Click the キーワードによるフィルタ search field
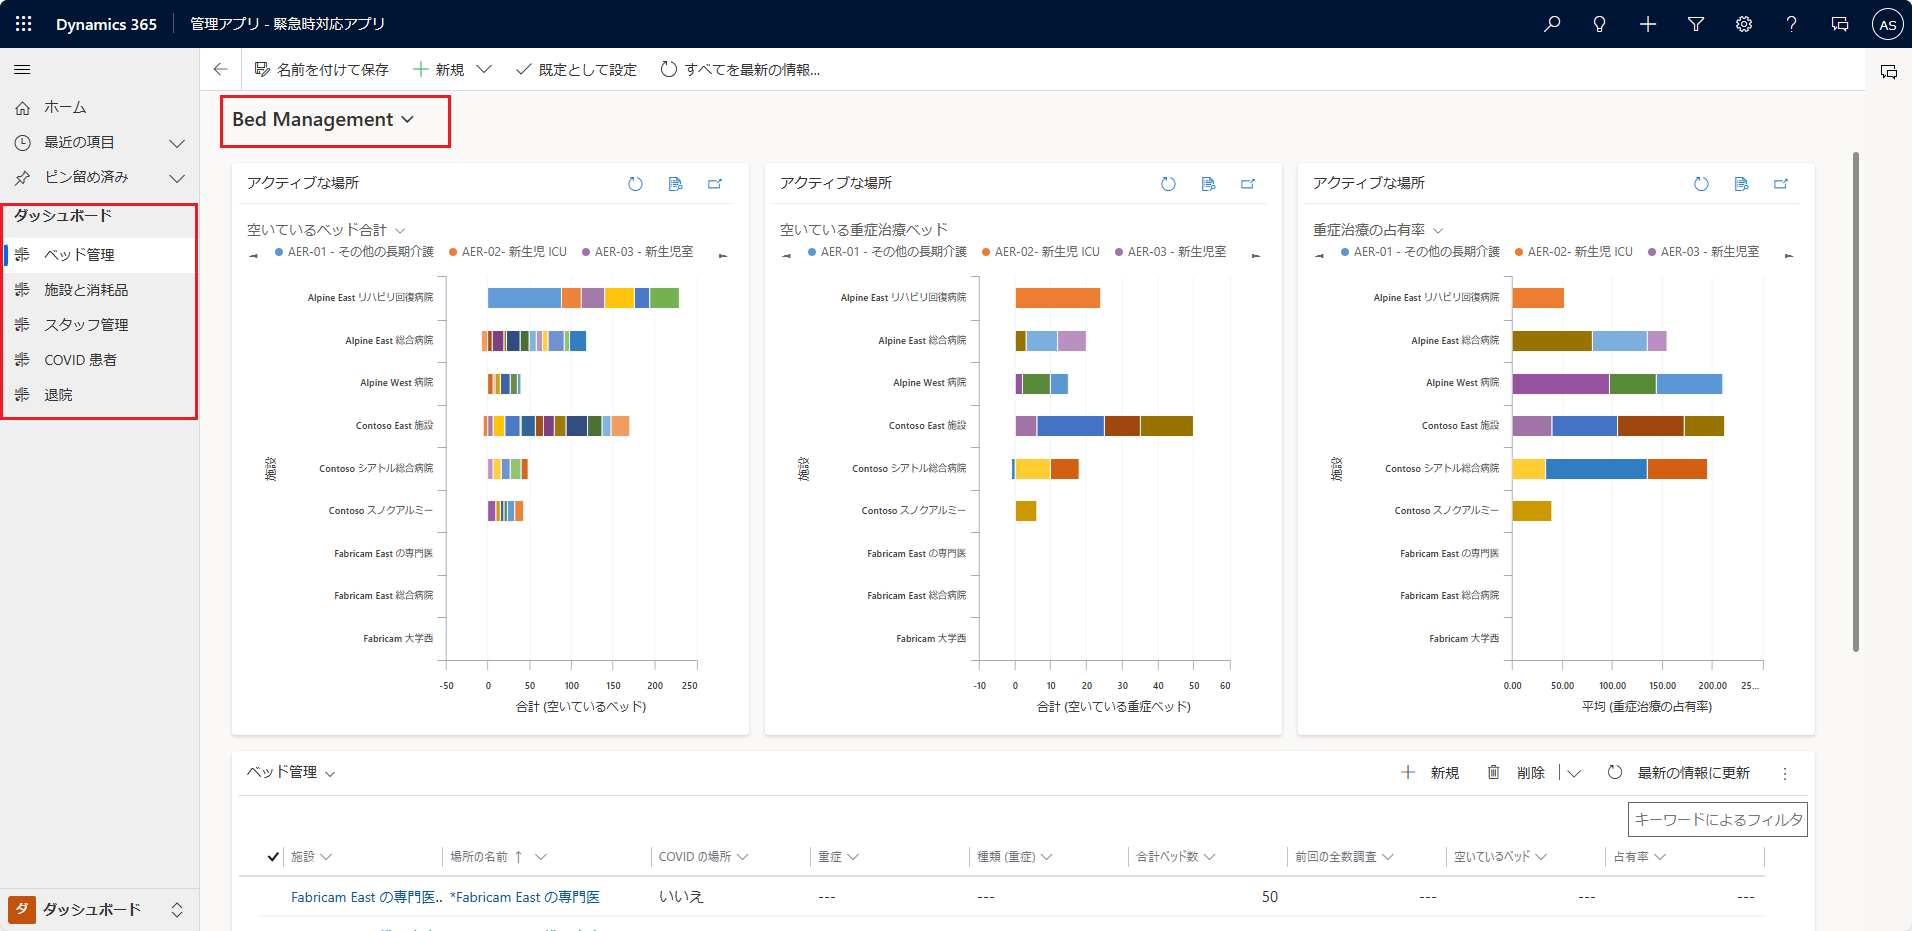The height and width of the screenshot is (931, 1912). click(x=1717, y=820)
